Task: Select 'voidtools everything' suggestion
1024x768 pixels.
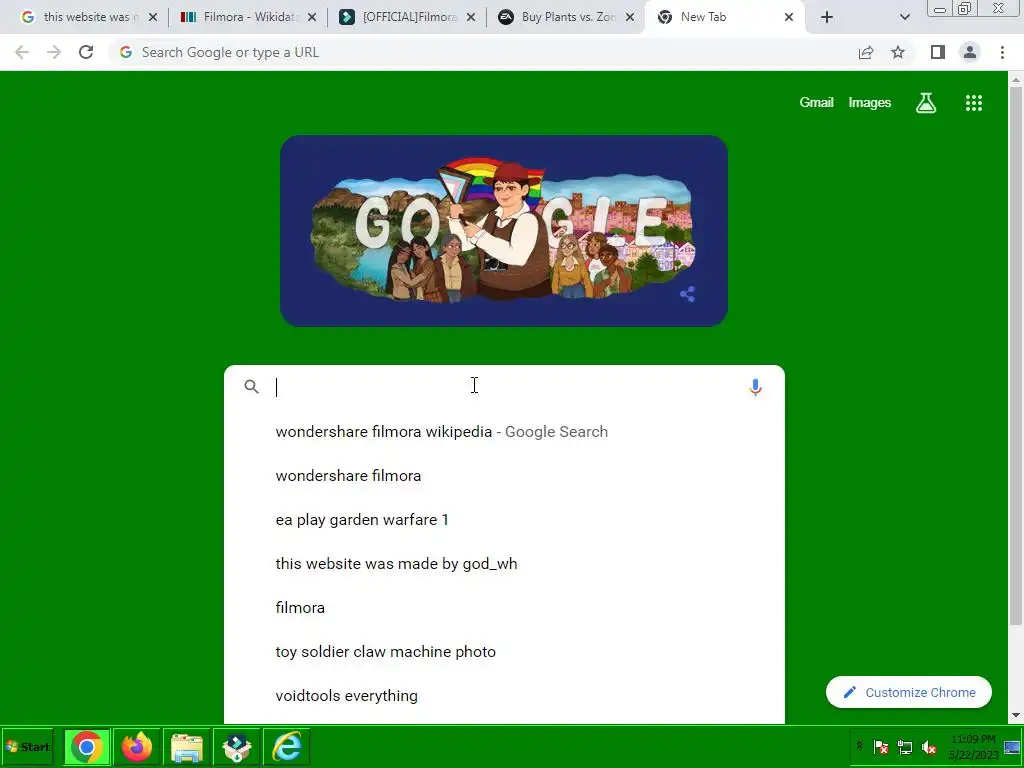Action: [x=504, y=696]
